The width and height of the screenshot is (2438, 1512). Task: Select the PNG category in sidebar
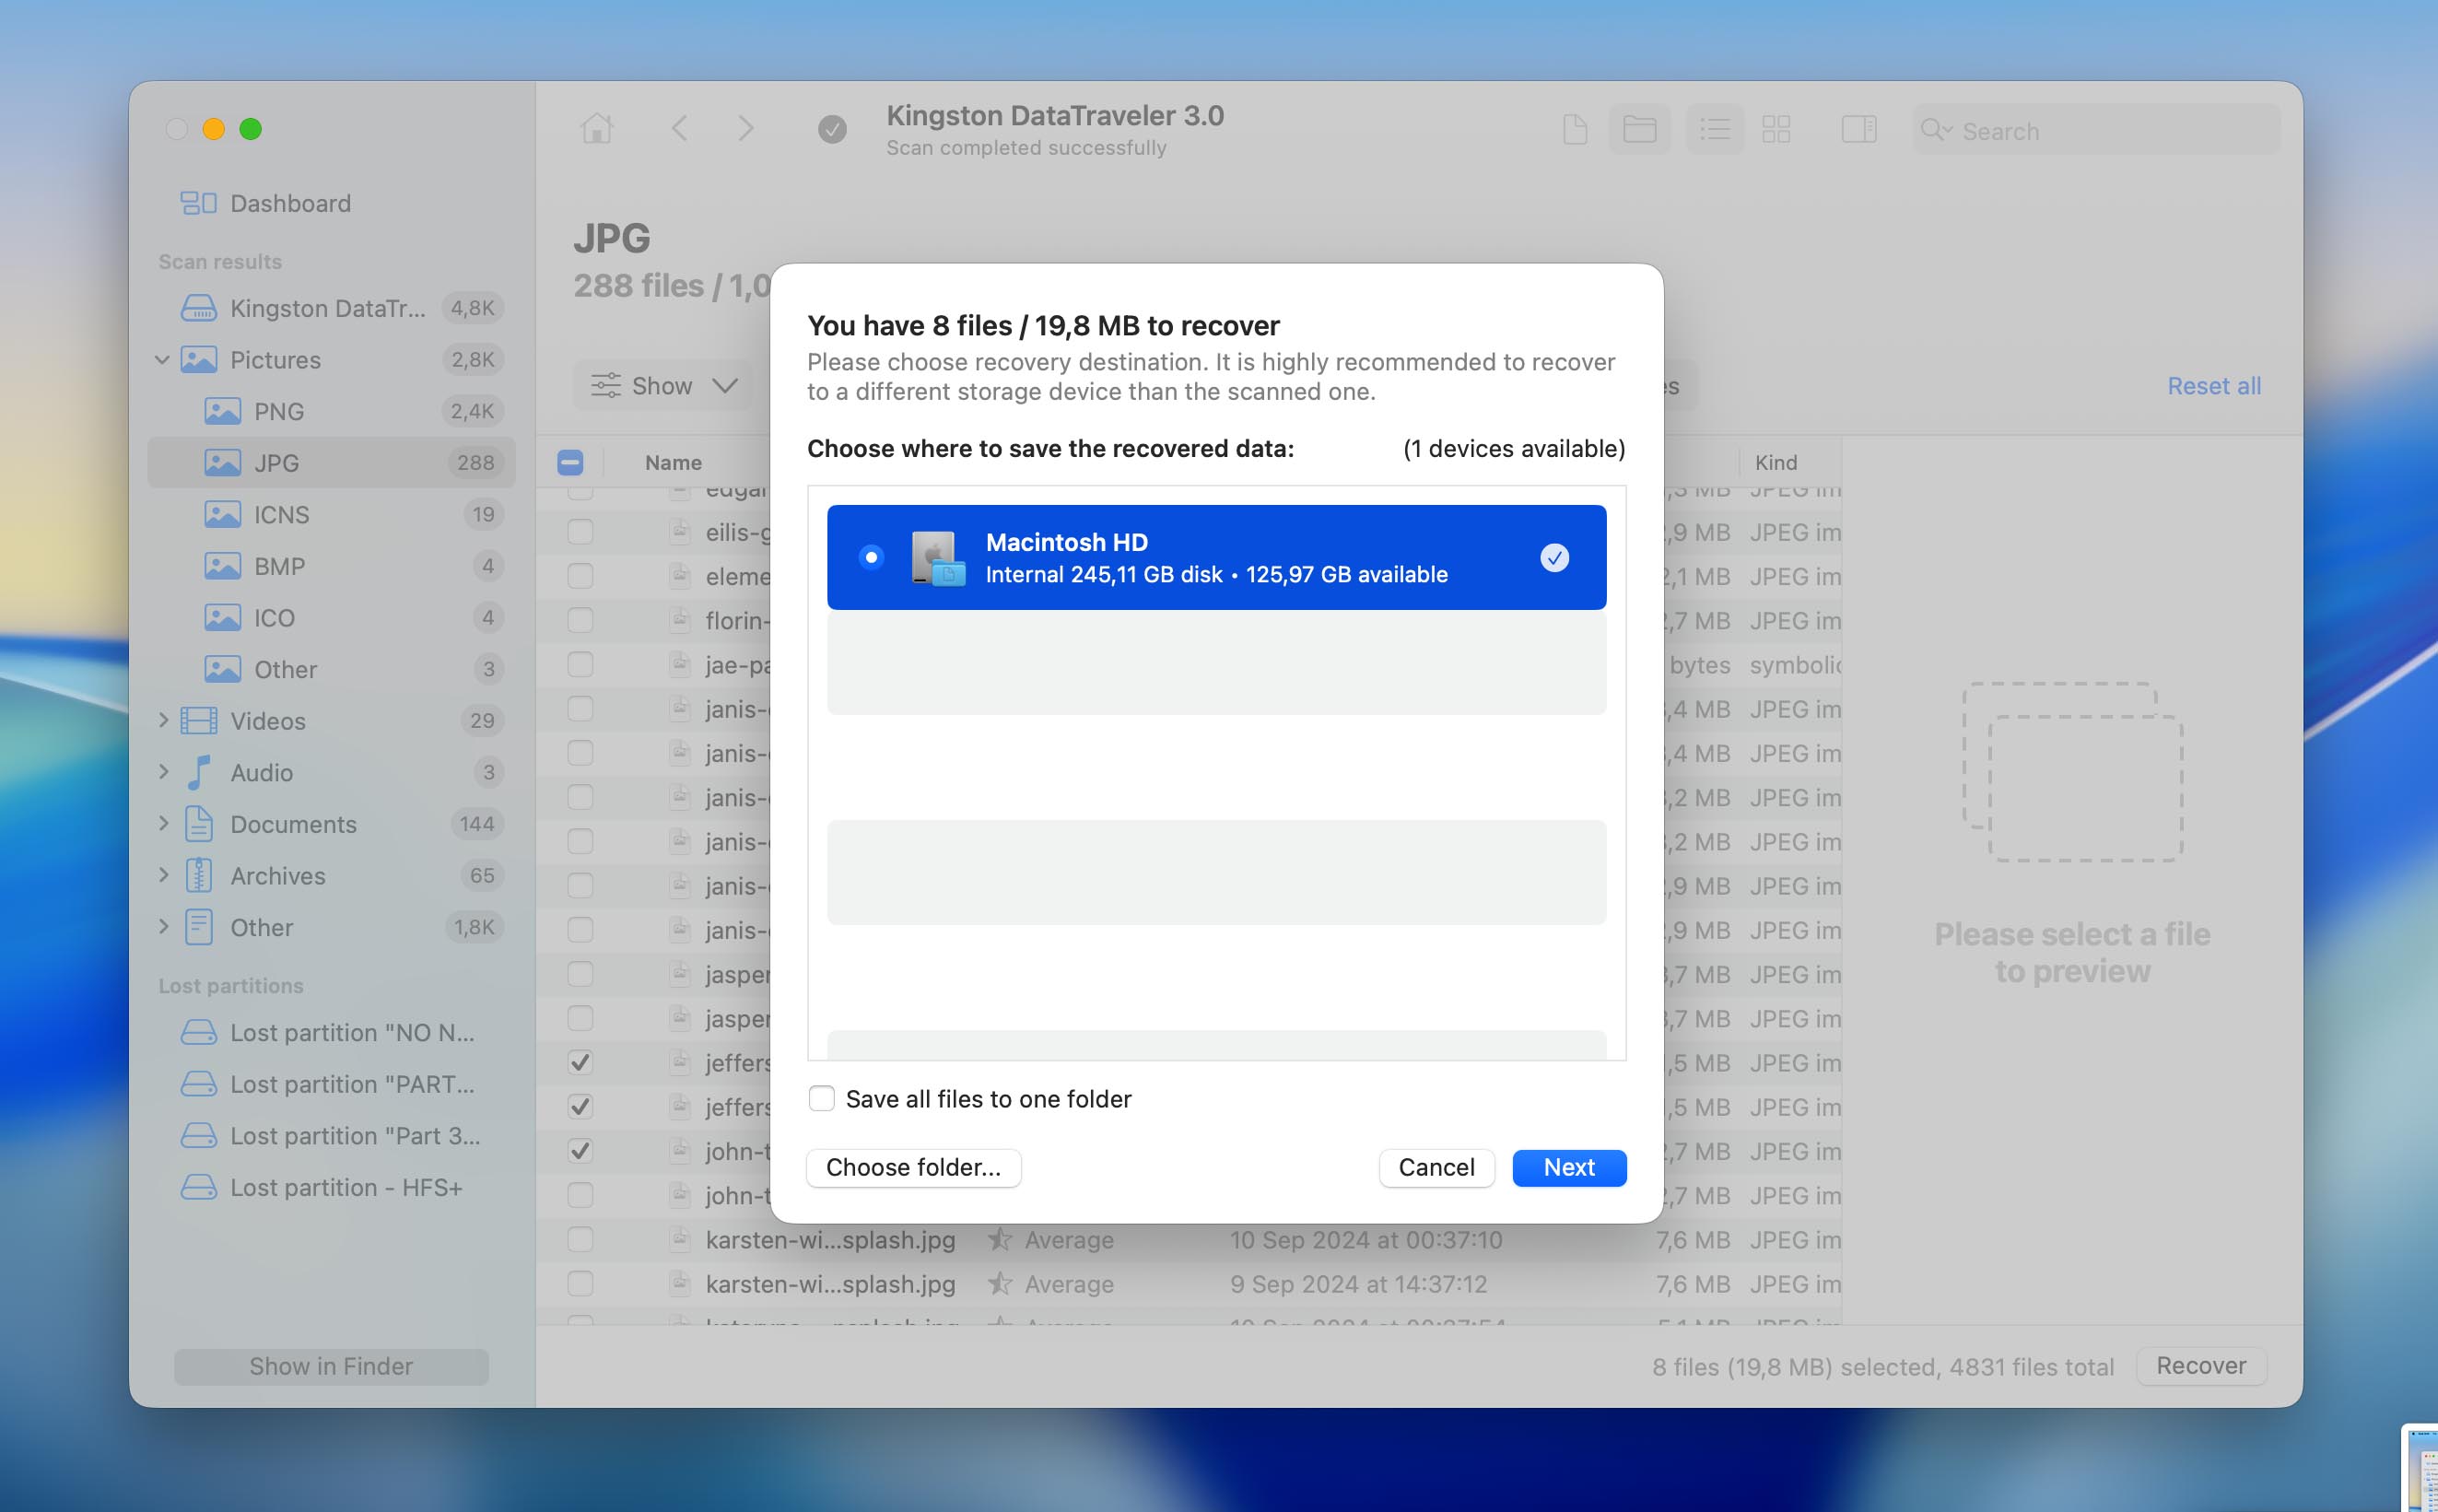pos(278,411)
